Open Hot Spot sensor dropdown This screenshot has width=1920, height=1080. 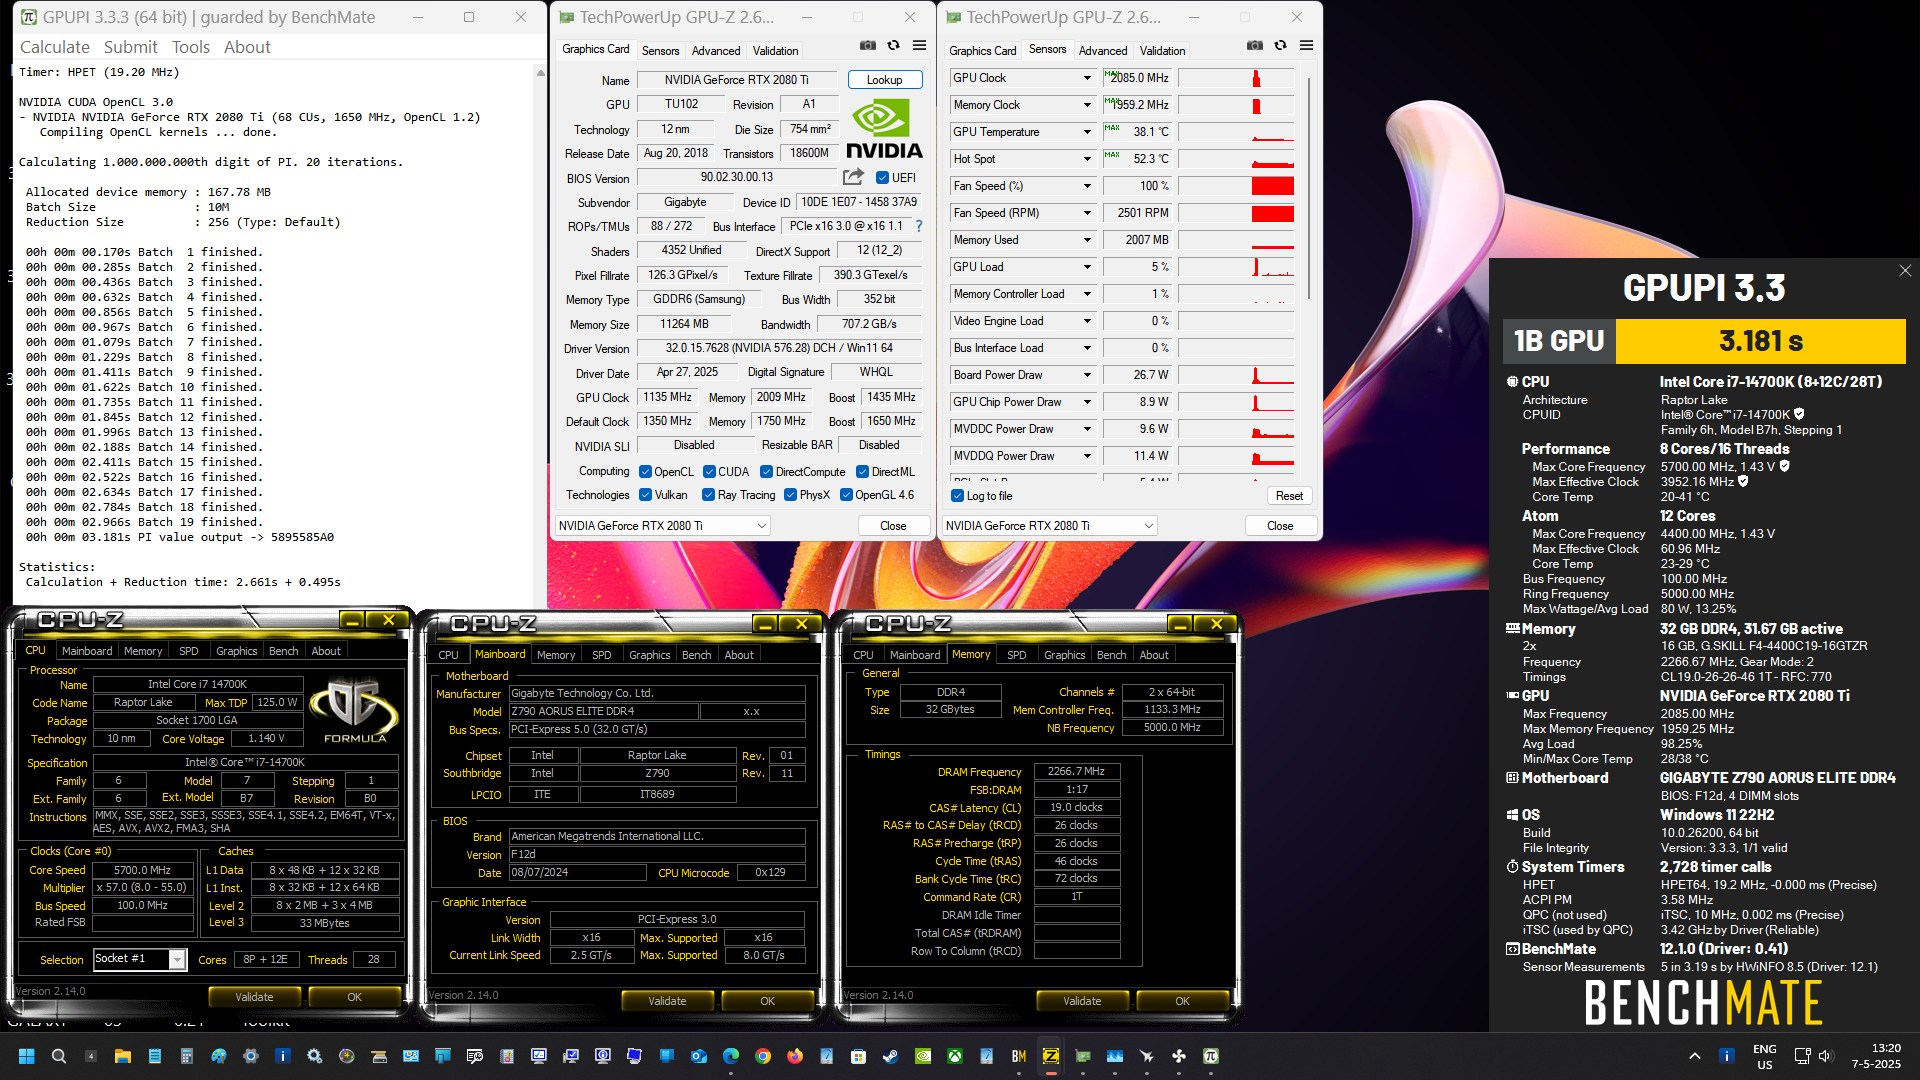pyautogui.click(x=1087, y=159)
